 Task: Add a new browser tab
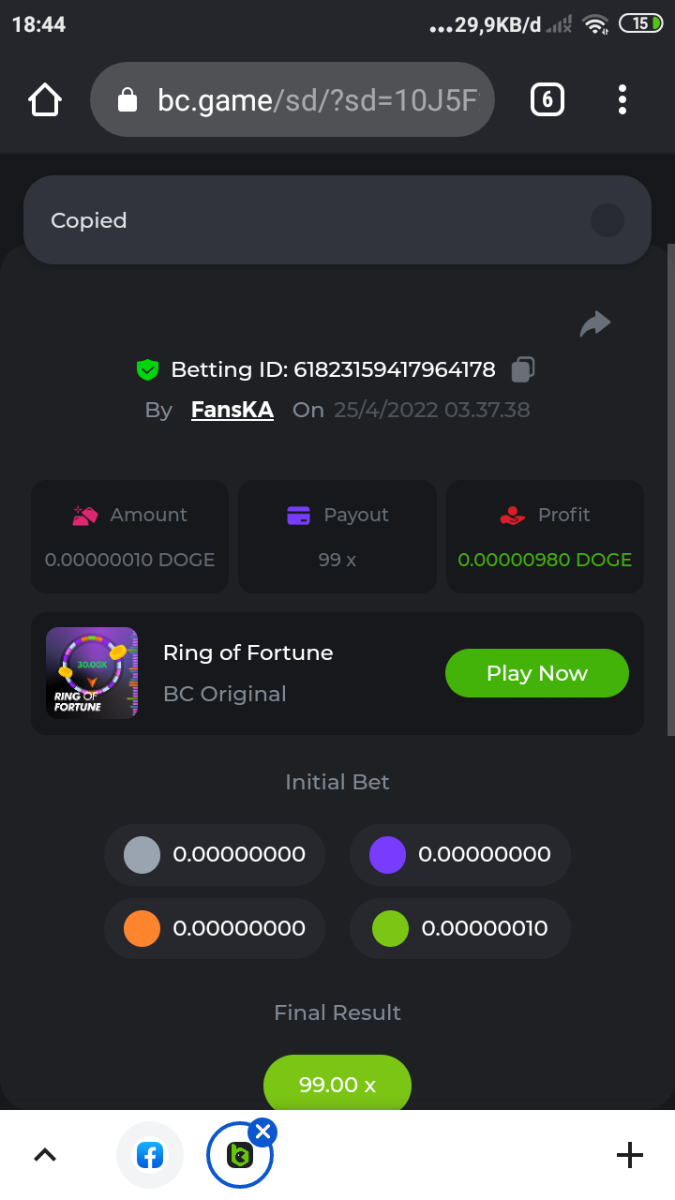(x=629, y=1156)
